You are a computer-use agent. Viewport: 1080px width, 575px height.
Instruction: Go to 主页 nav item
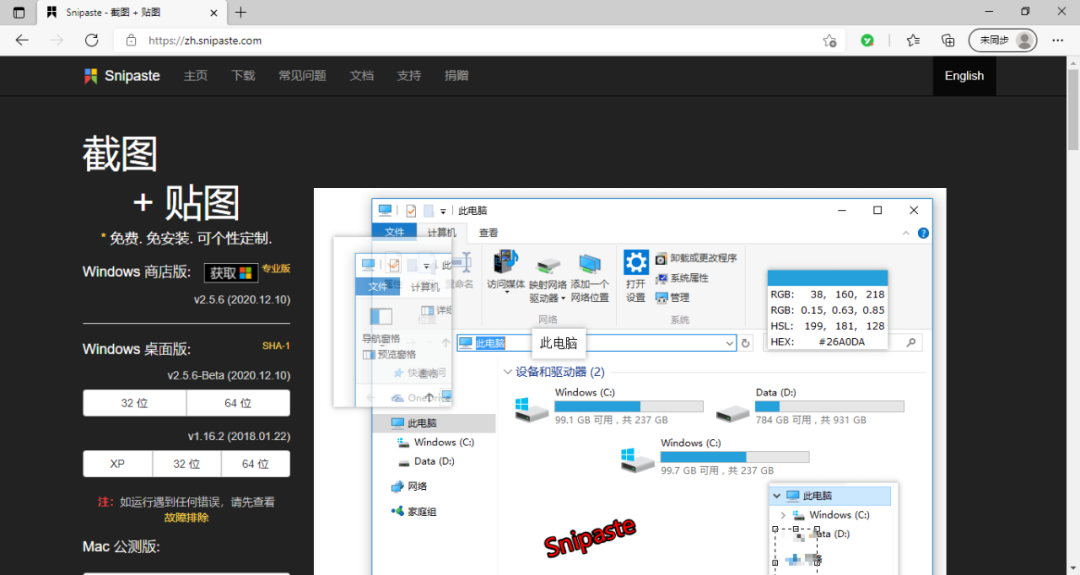click(196, 76)
